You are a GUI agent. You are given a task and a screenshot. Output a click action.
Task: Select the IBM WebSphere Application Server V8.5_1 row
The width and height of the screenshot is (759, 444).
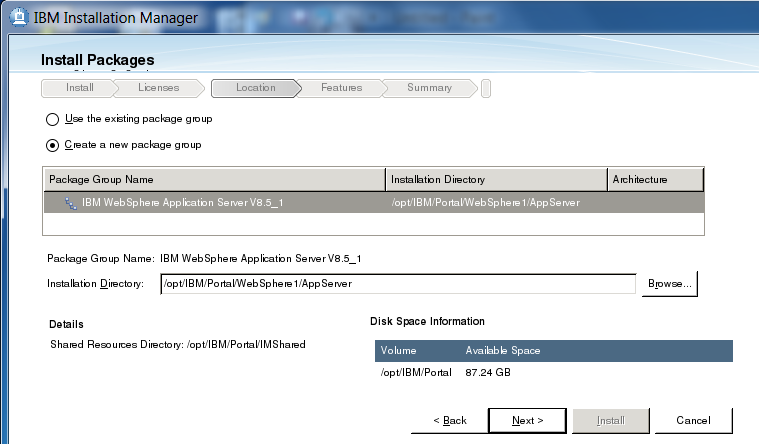click(x=374, y=203)
